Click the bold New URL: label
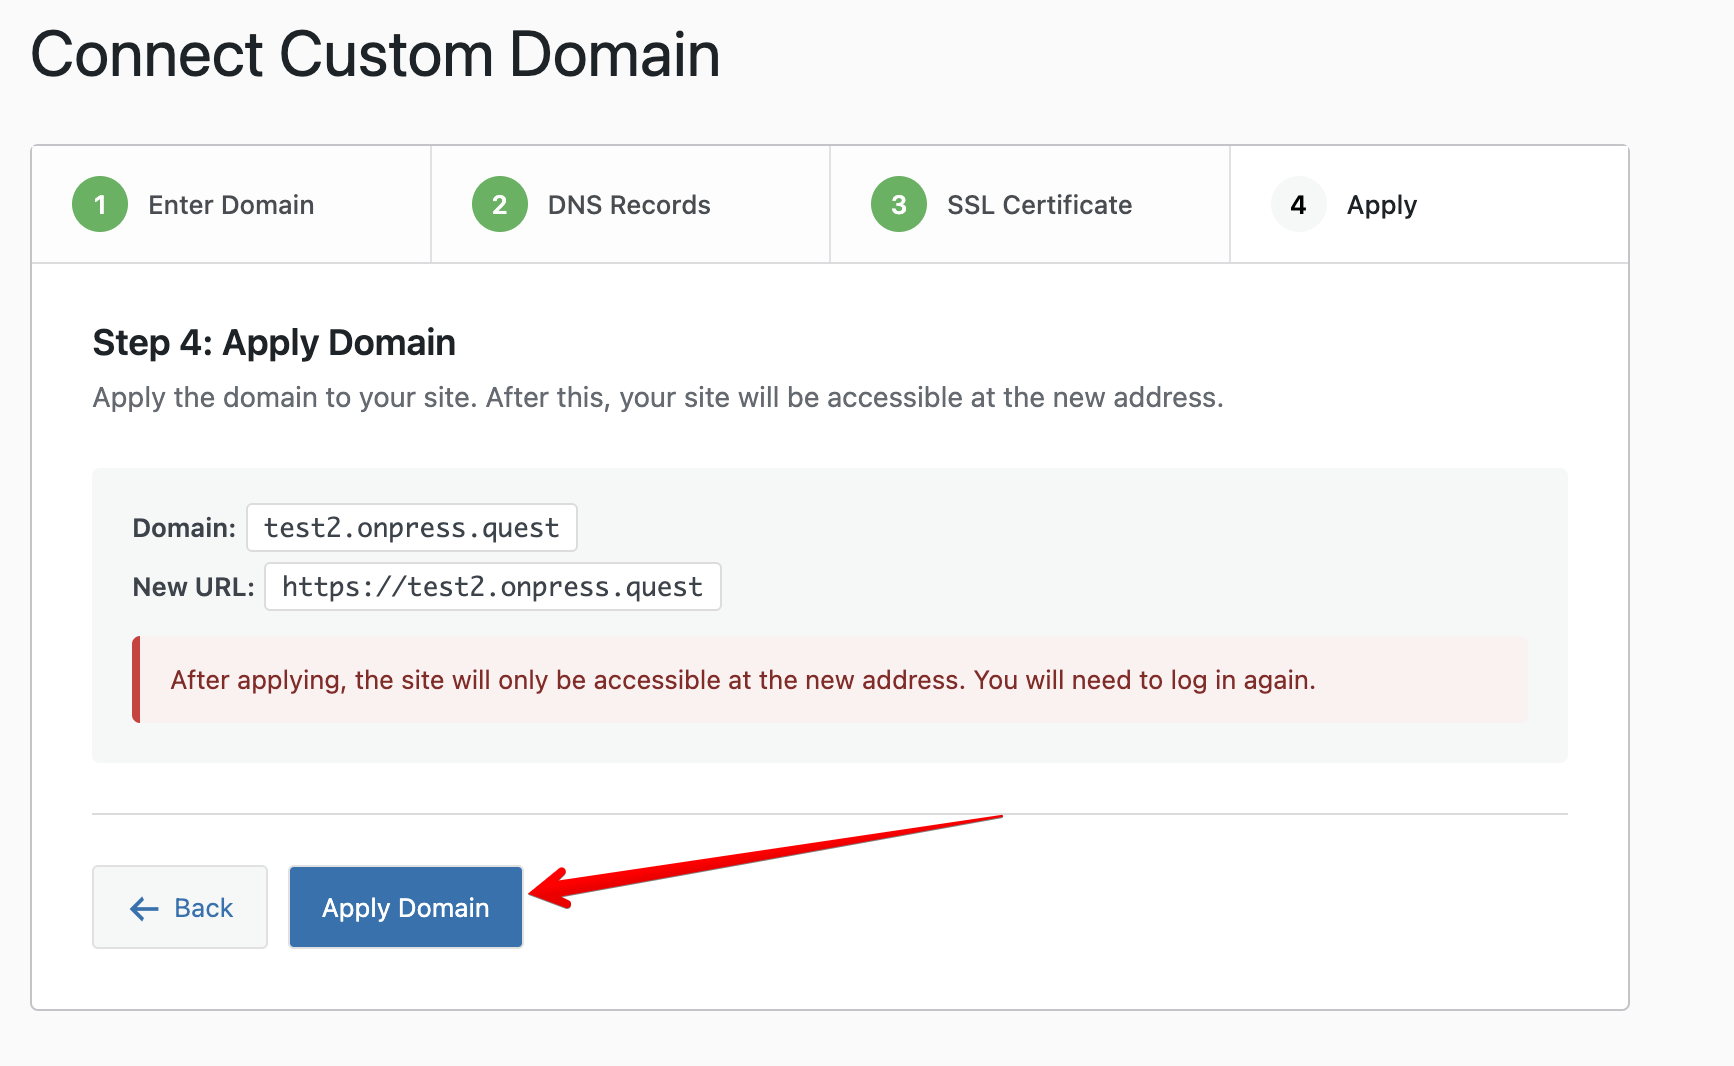Screen dimensions: 1734x1066 point(193,587)
